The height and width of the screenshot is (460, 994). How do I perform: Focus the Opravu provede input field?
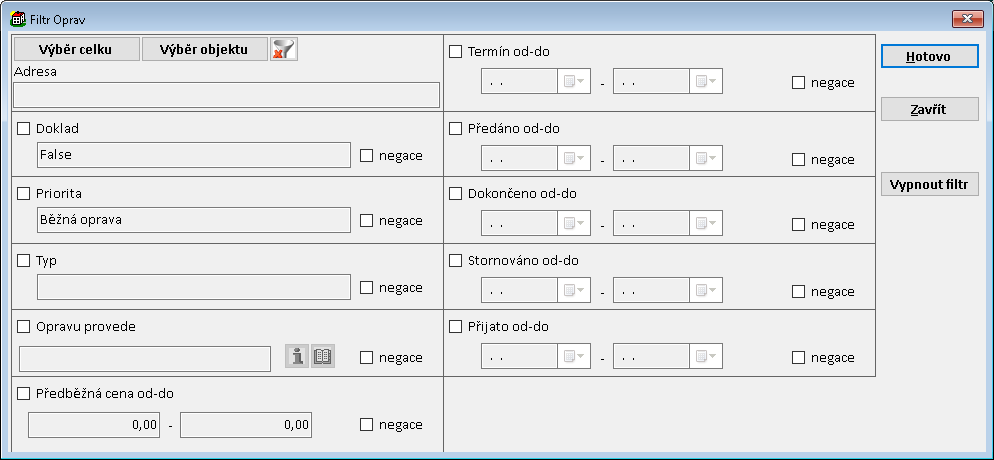pyautogui.click(x=145, y=358)
